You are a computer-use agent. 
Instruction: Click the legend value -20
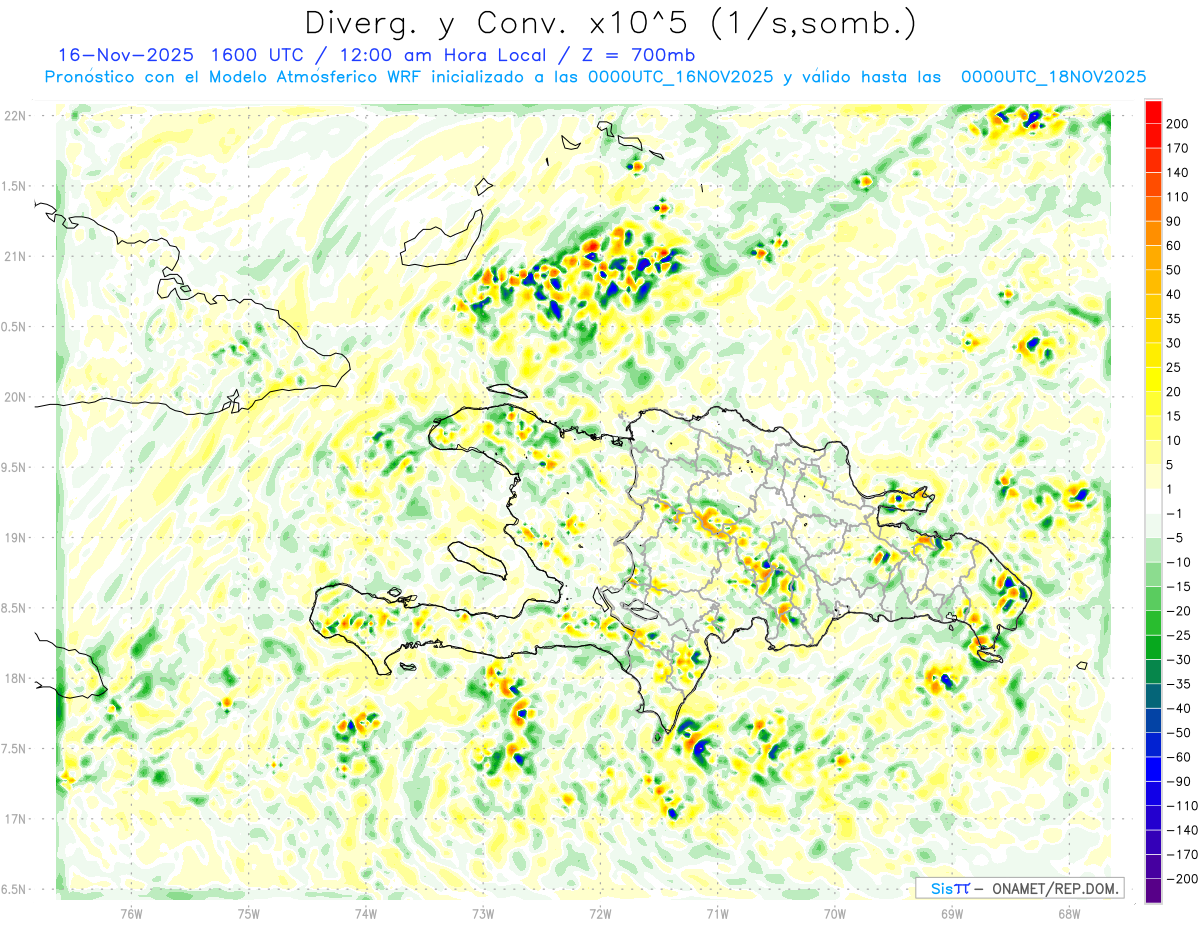pyautogui.click(x=1179, y=611)
